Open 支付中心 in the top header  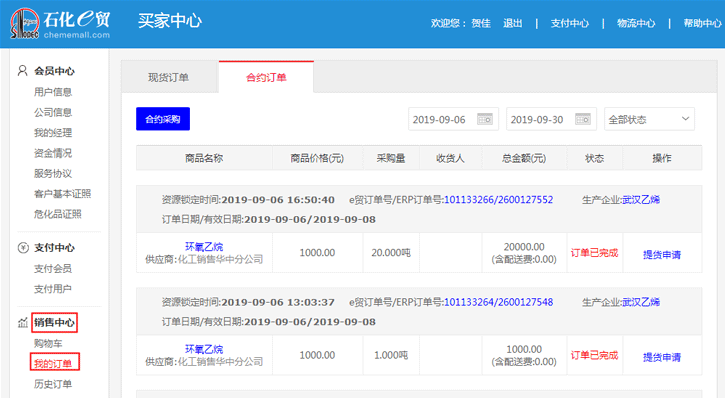pos(570,23)
